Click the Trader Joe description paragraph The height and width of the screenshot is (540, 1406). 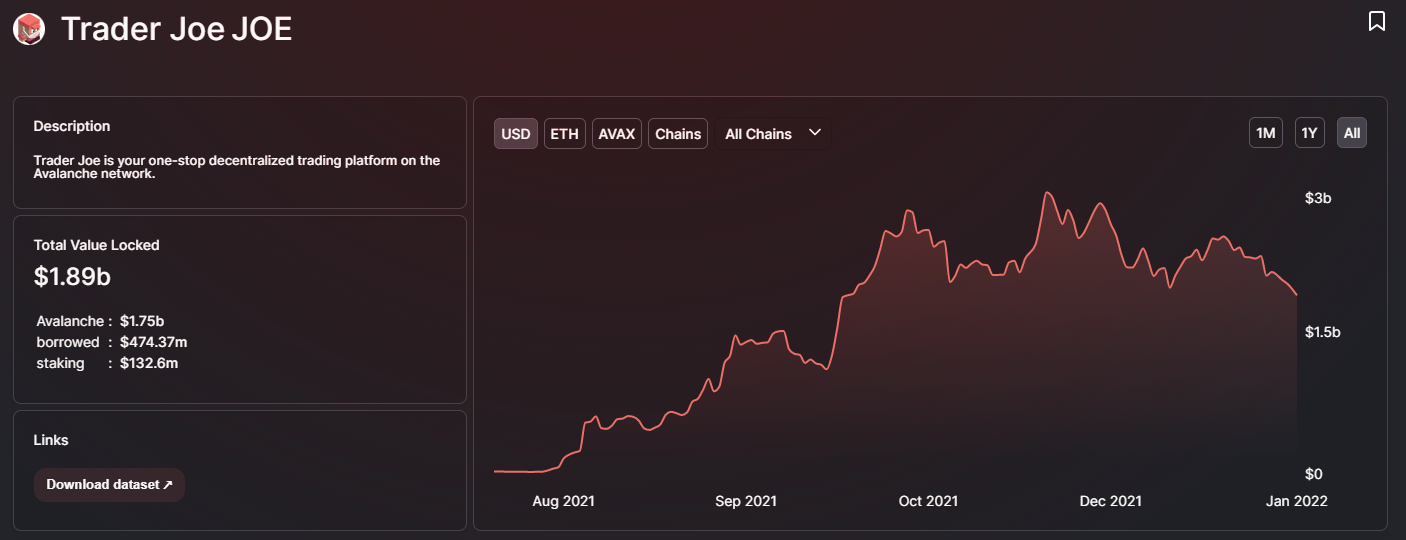click(x=237, y=167)
